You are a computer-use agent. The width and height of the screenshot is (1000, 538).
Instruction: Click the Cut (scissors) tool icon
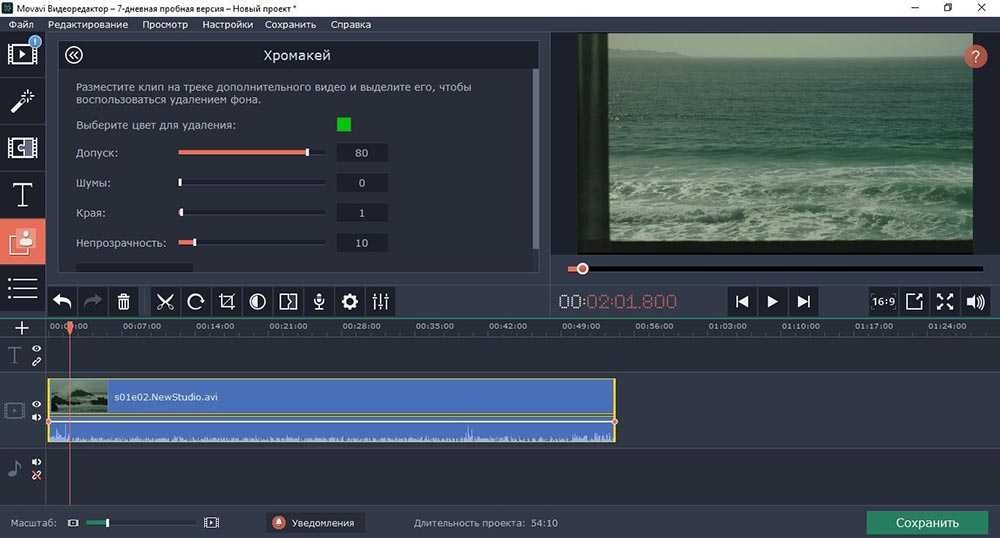click(x=166, y=301)
